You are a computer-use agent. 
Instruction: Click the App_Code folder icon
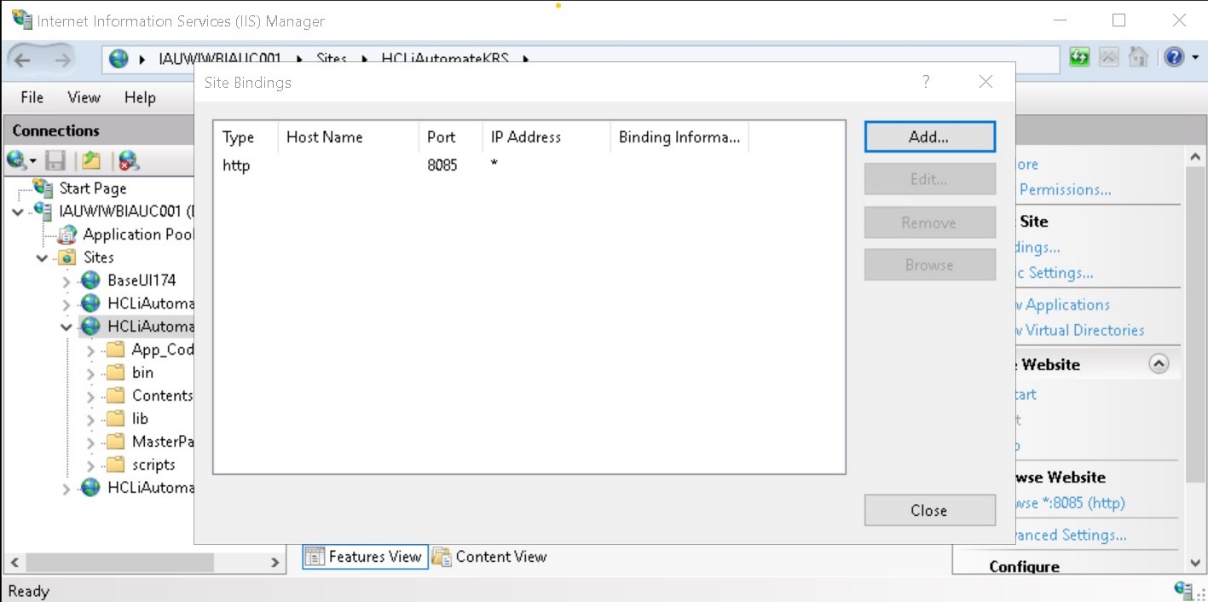[115, 350]
